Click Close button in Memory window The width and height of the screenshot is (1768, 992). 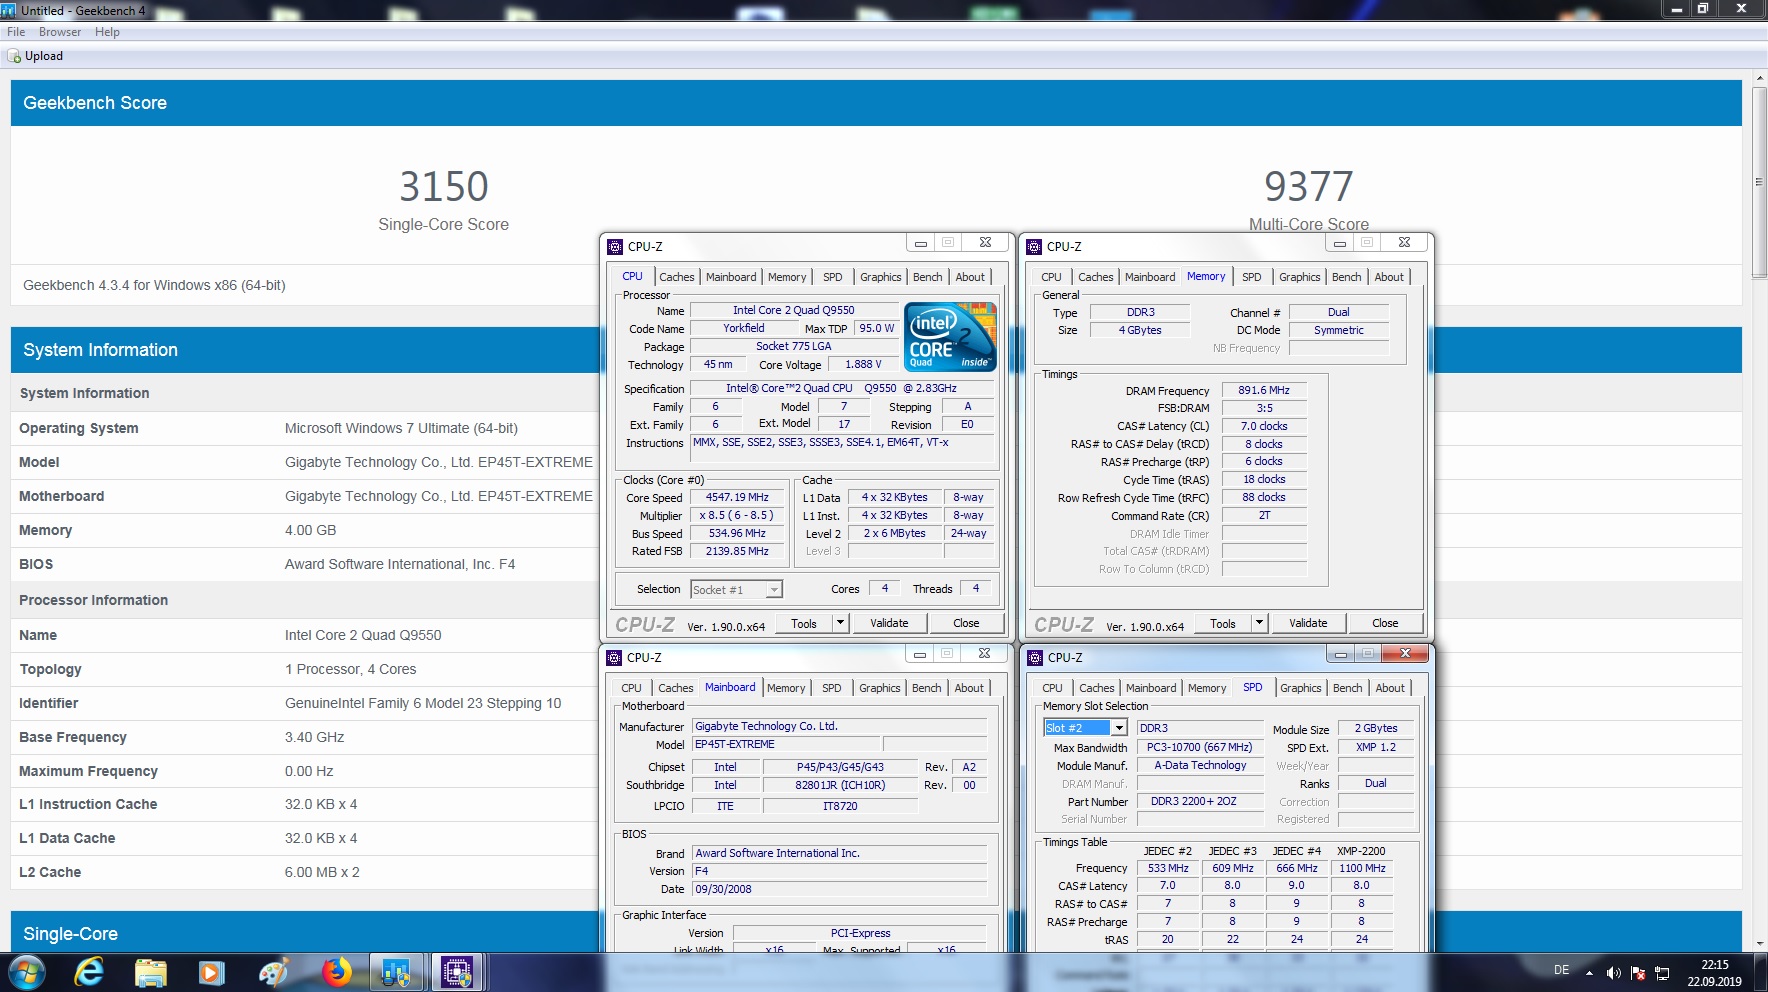[x=1385, y=623]
